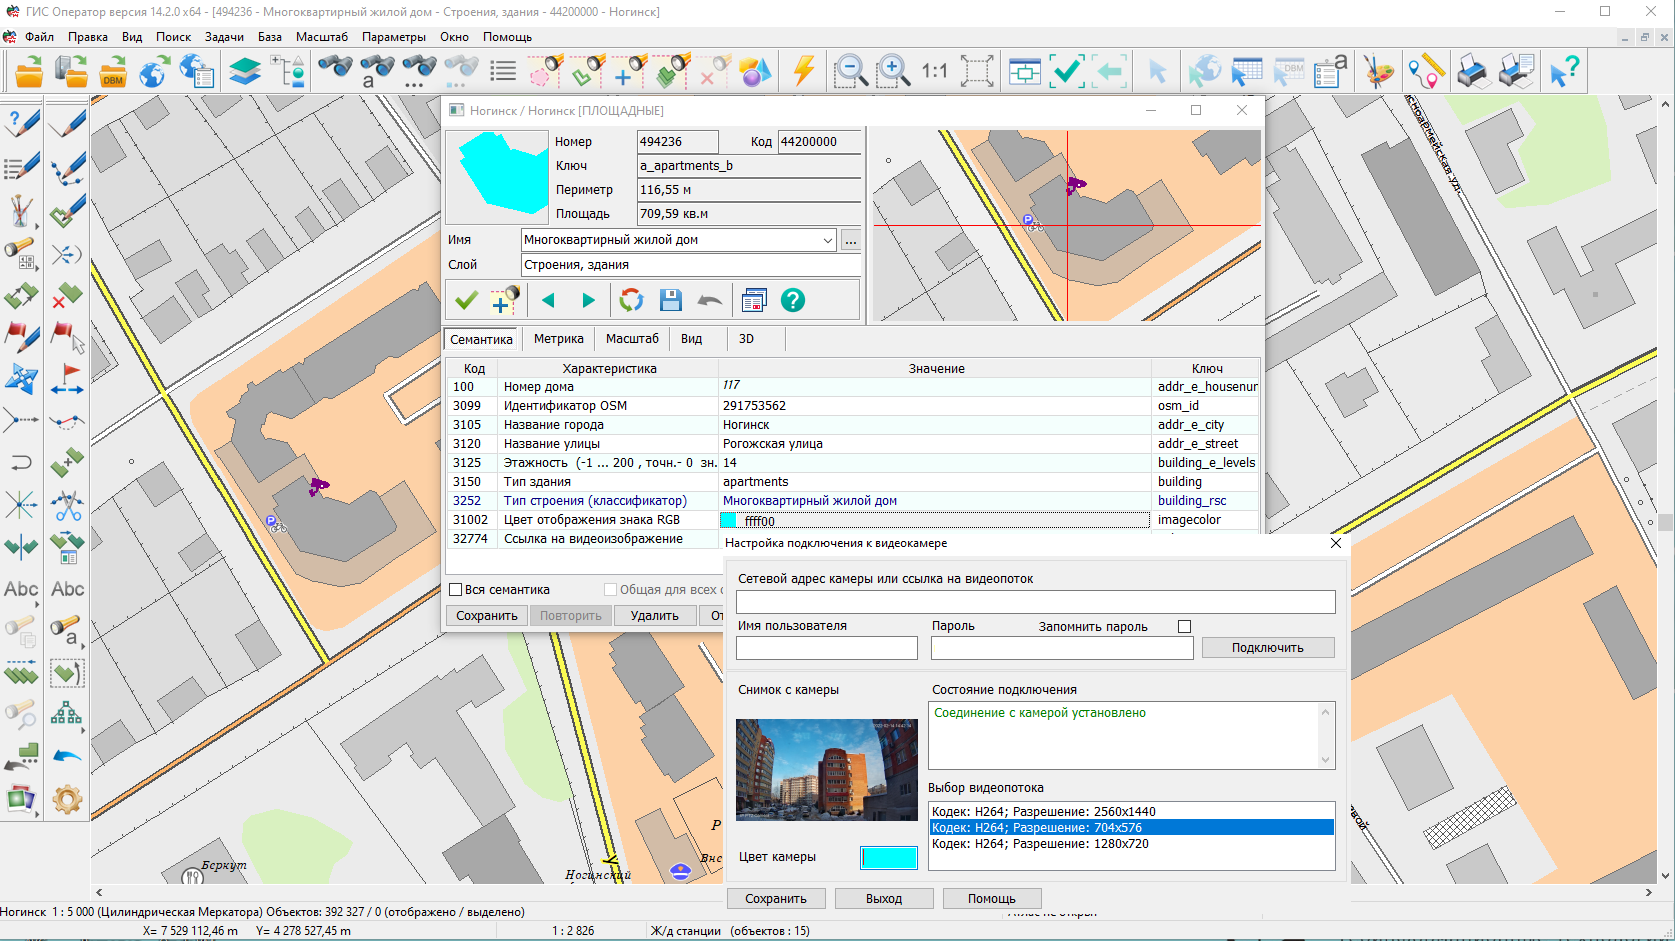Toggle the 'Запомнить пароль' checkbox
The width and height of the screenshot is (1675, 941).
(x=1185, y=627)
